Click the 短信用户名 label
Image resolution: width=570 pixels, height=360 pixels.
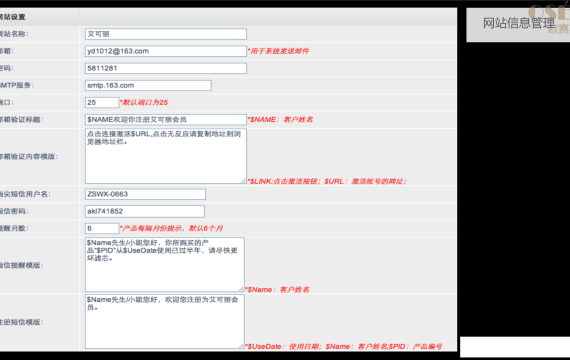click(x=25, y=194)
